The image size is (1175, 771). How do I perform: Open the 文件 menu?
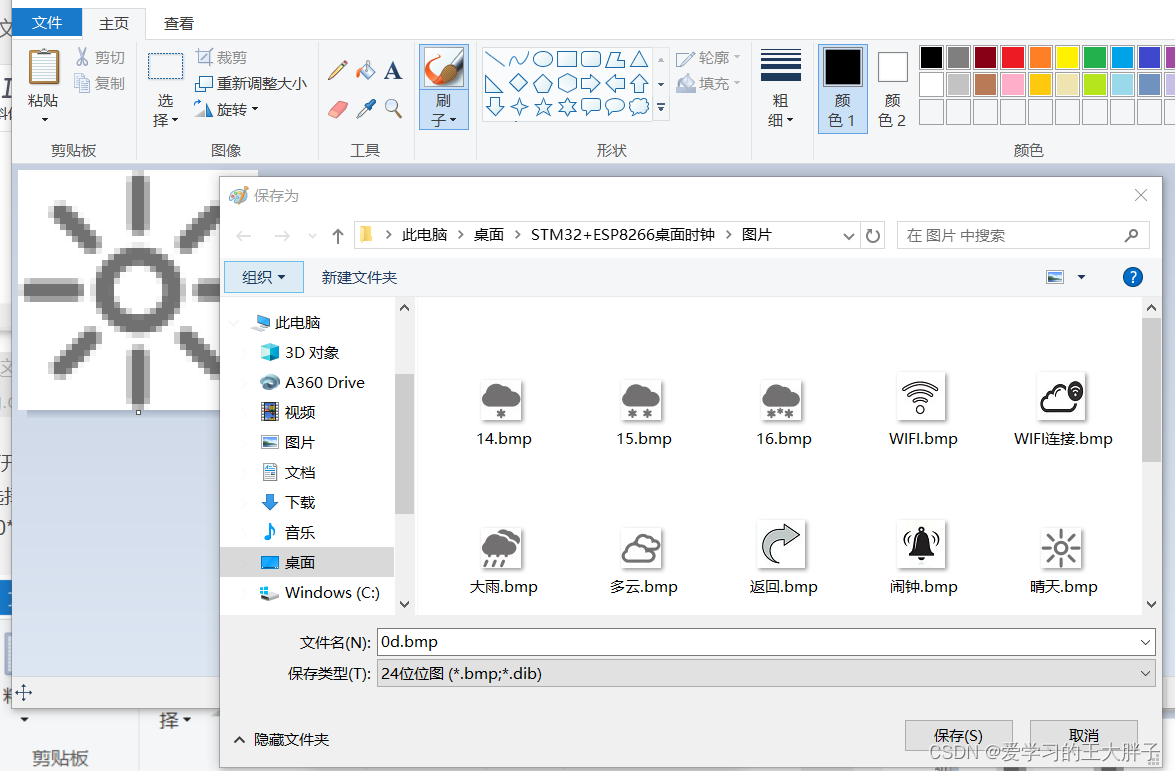[x=46, y=22]
